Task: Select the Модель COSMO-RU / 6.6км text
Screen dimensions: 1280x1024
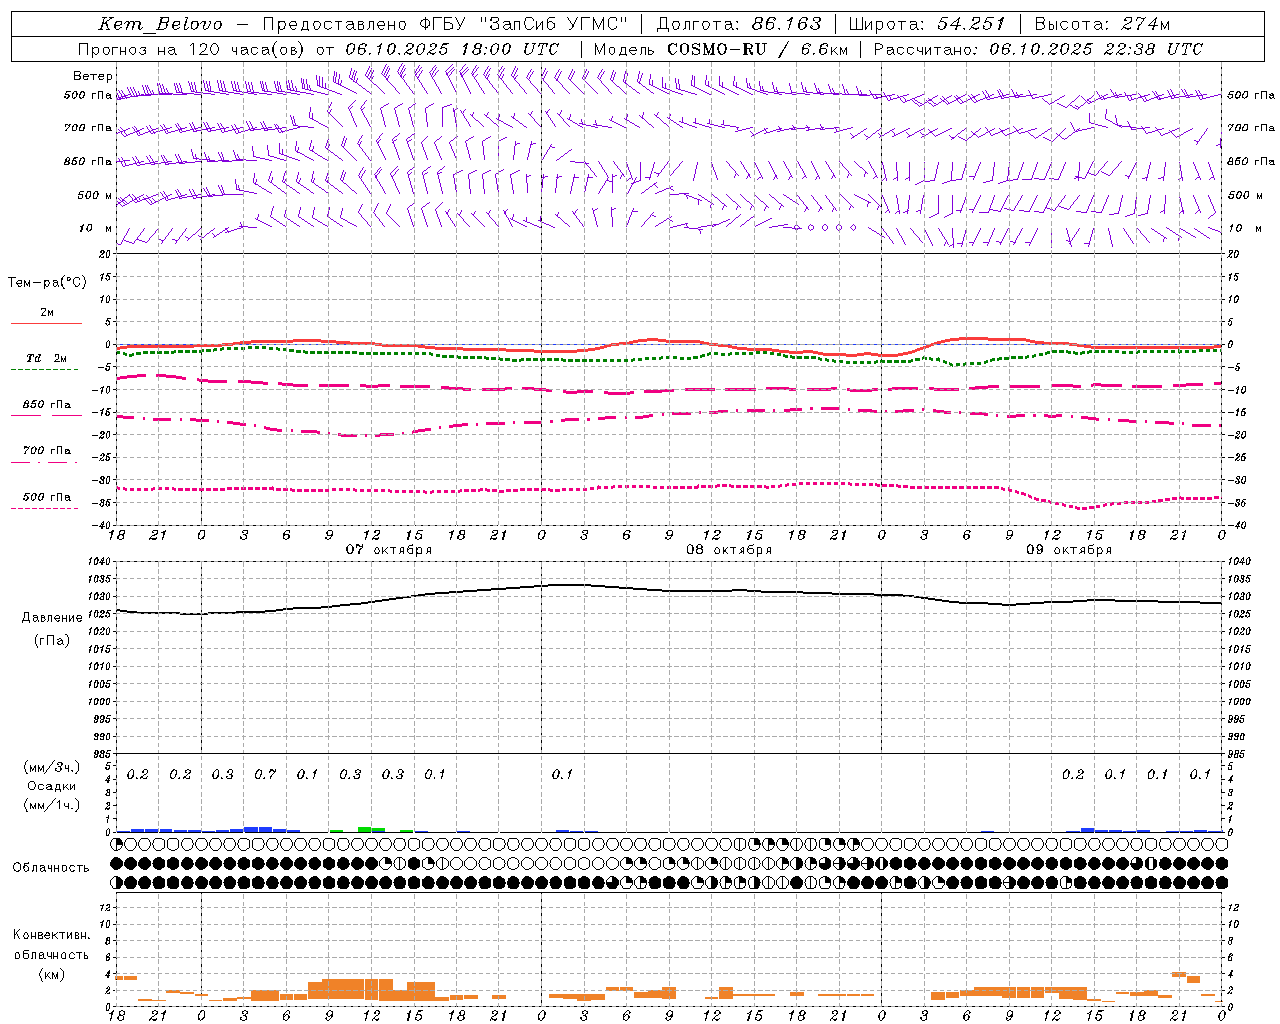Action: point(721,49)
